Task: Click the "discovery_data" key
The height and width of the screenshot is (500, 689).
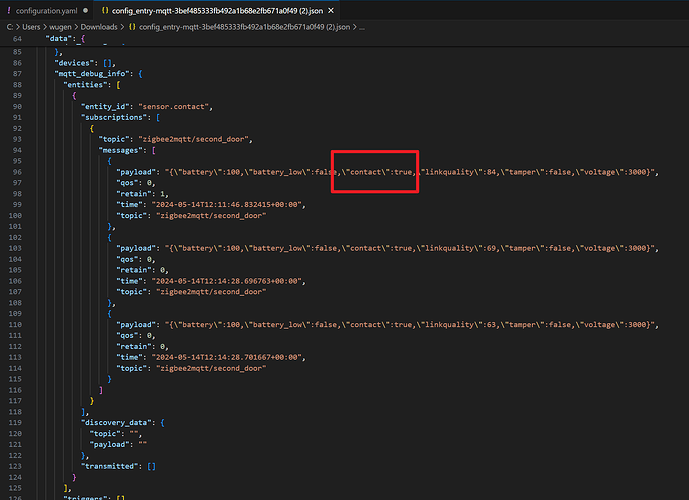Action: pos(116,423)
